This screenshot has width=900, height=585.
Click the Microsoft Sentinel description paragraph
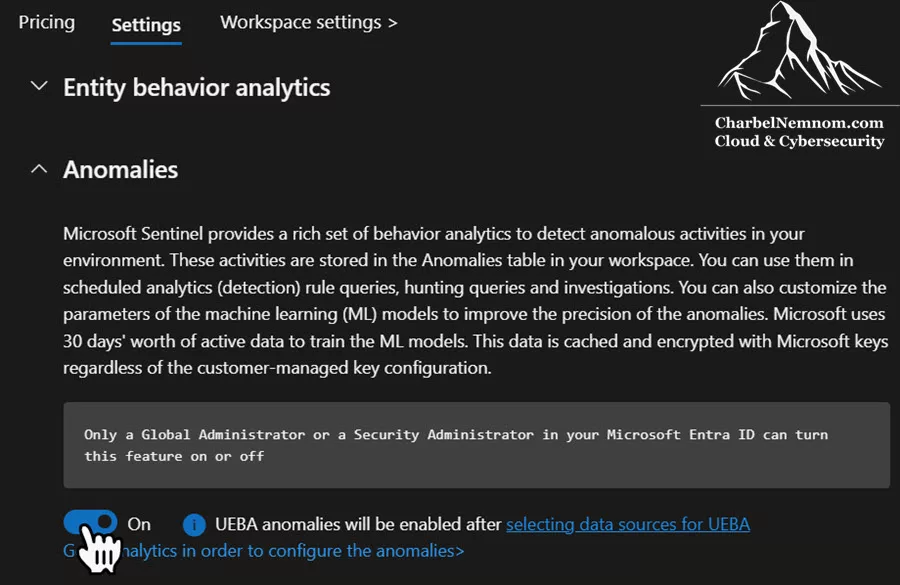pos(475,301)
